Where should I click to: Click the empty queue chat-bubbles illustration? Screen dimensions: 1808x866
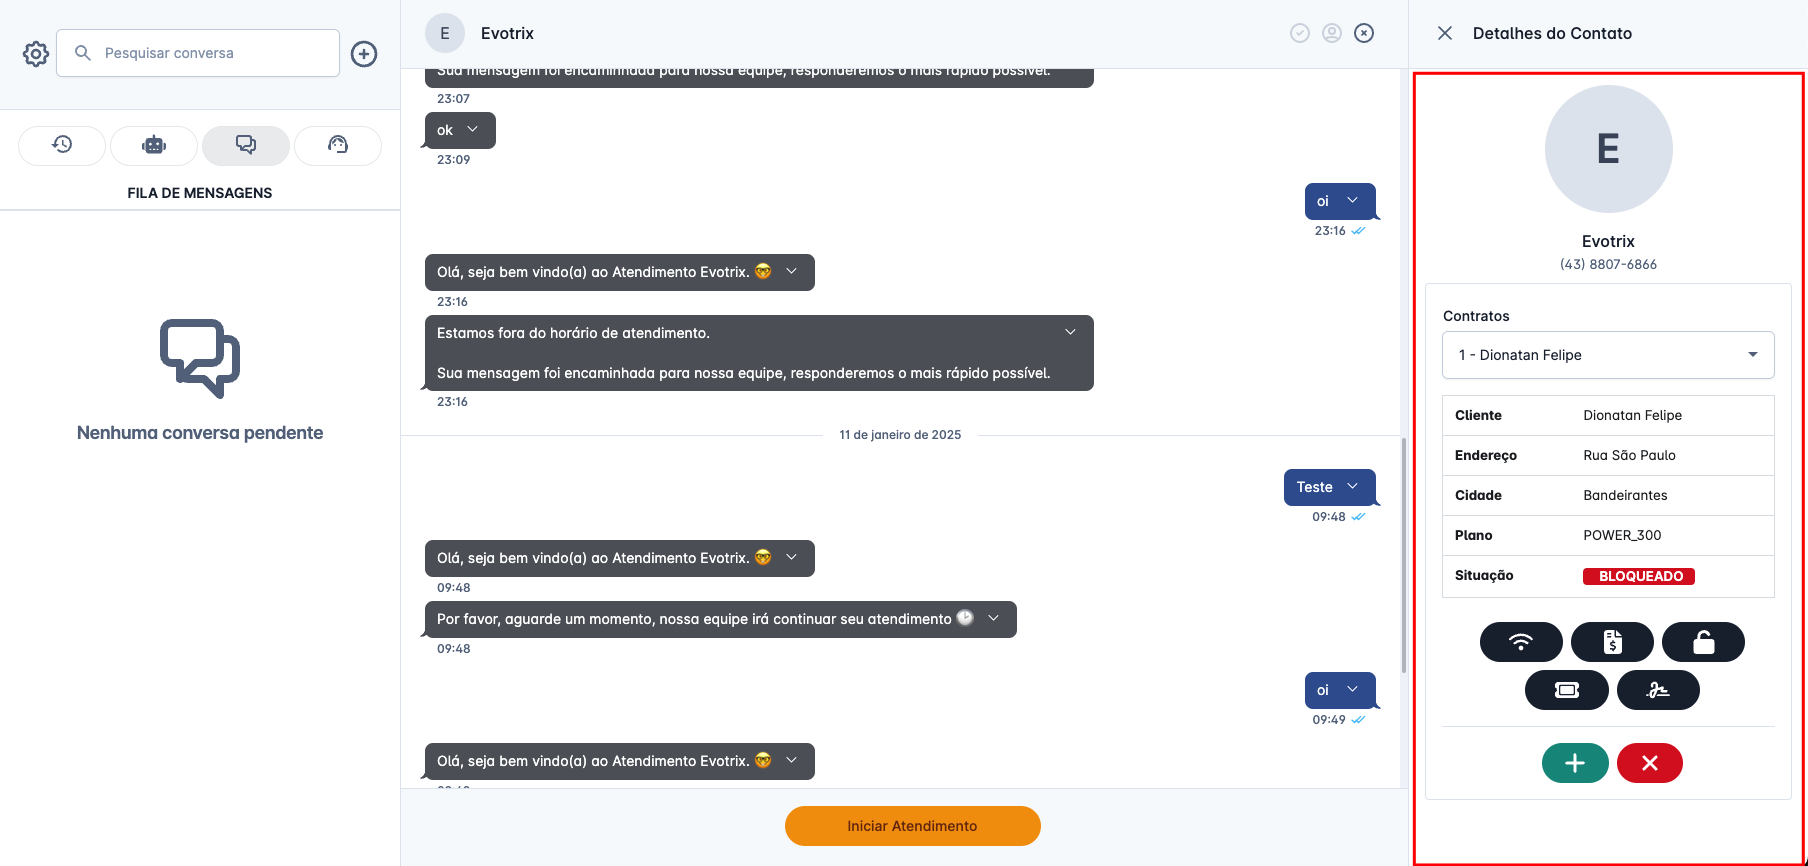(x=200, y=359)
